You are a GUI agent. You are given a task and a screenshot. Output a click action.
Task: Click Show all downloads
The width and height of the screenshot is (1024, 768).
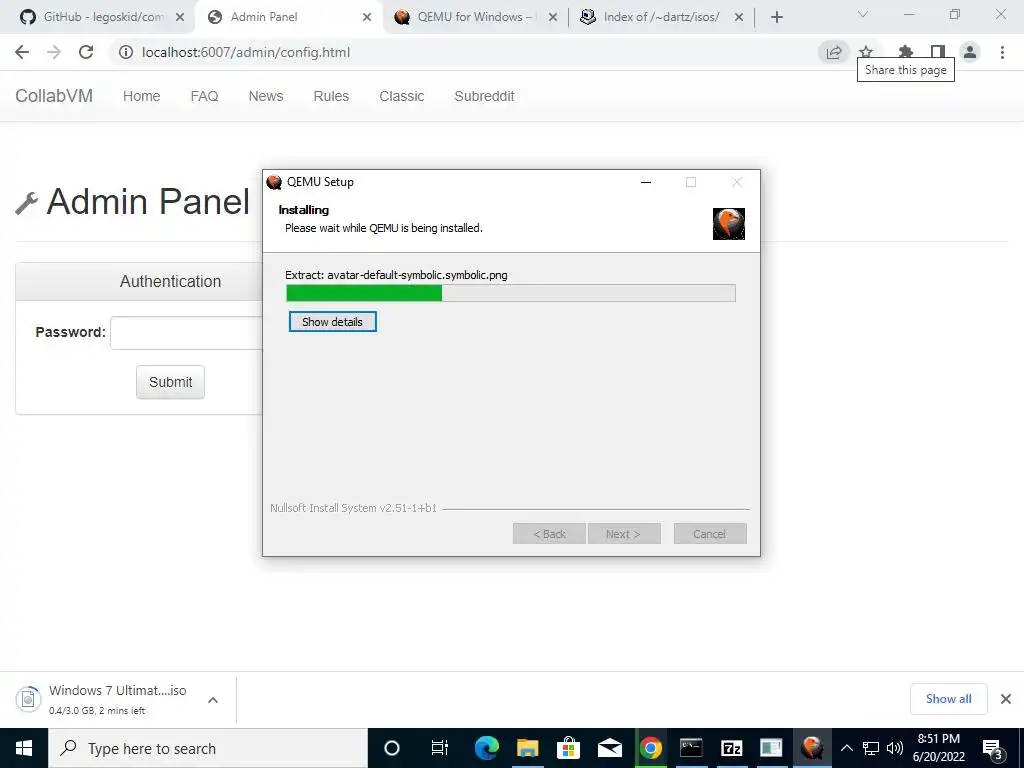pyautogui.click(x=948, y=699)
